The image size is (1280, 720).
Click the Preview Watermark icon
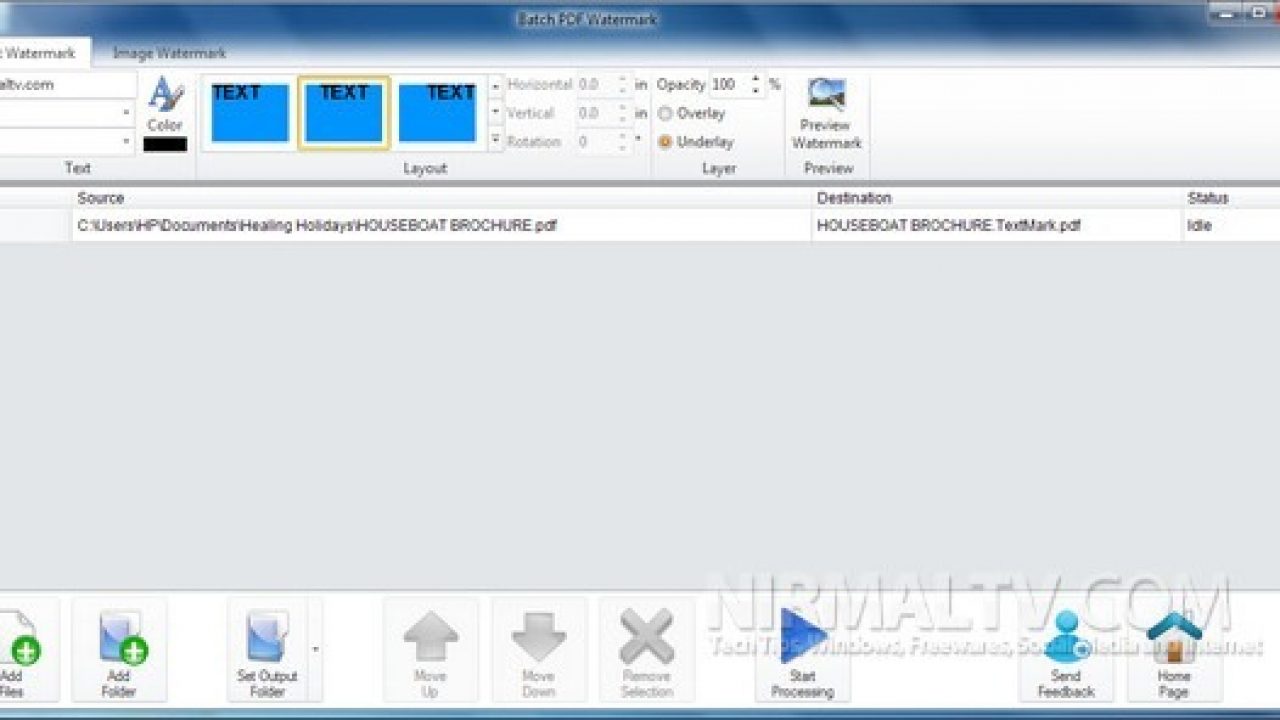827,95
